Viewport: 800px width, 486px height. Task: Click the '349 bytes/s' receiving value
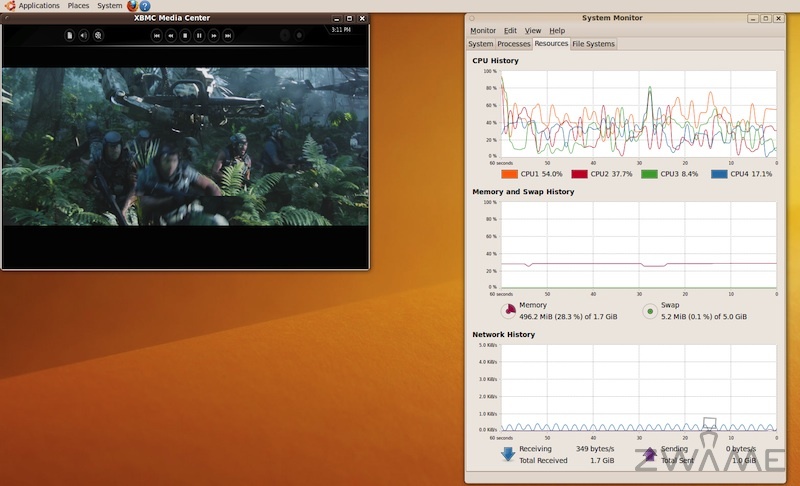[595, 449]
